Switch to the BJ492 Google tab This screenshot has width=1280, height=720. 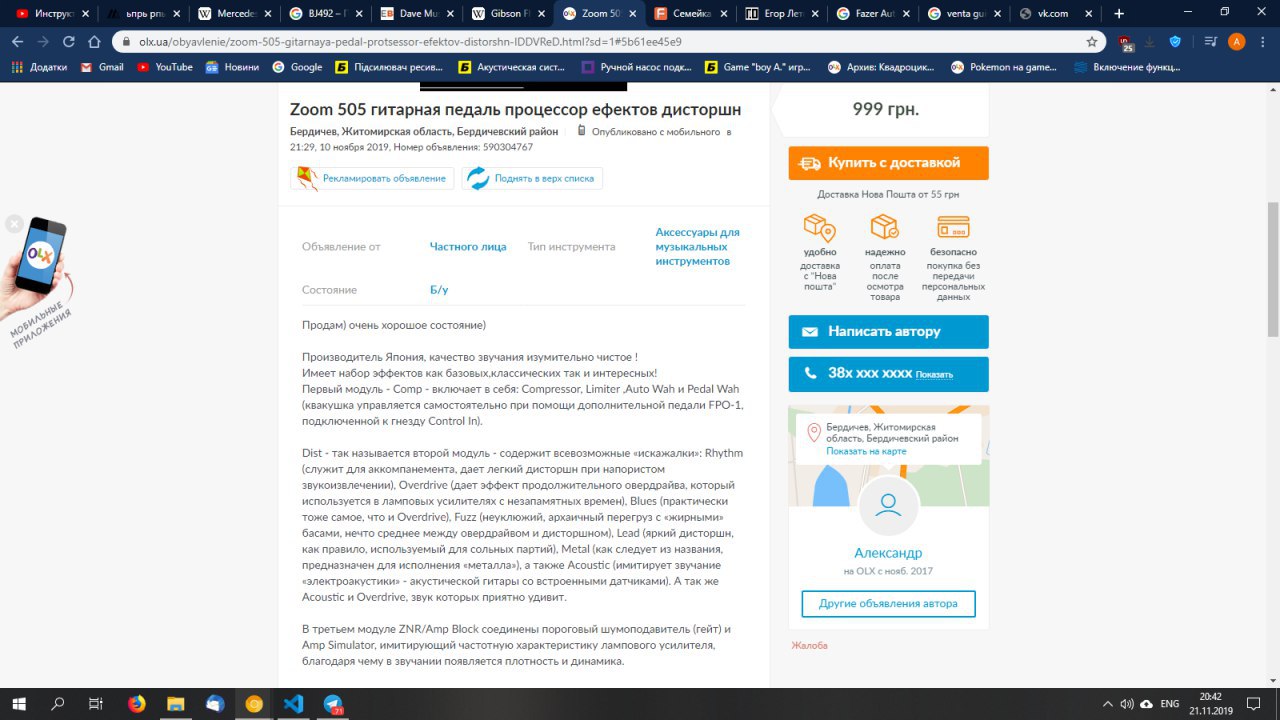coord(325,14)
